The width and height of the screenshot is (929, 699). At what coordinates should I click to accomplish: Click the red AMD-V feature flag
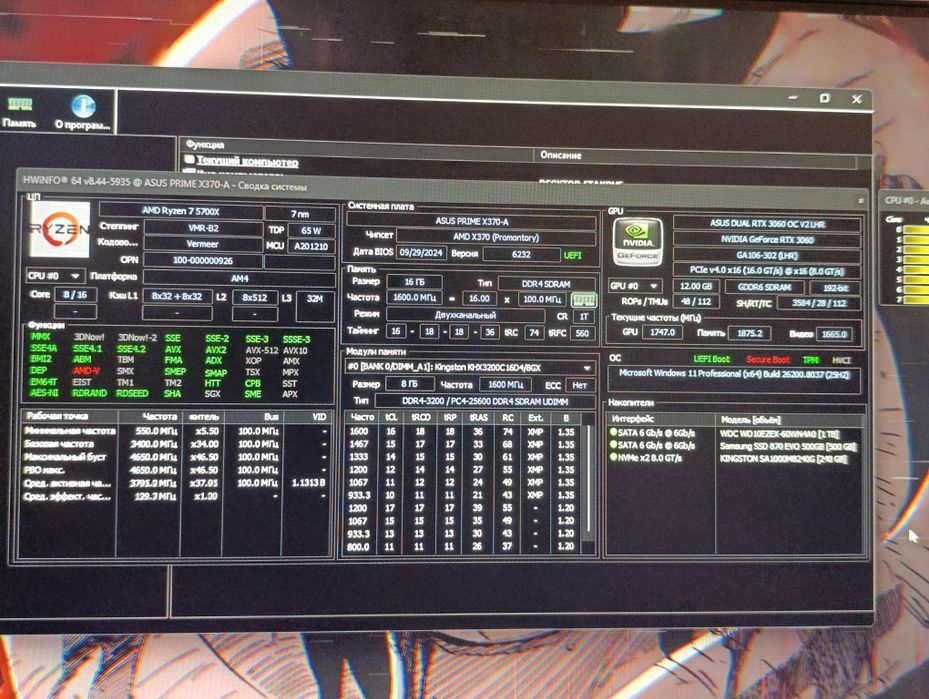click(86, 370)
